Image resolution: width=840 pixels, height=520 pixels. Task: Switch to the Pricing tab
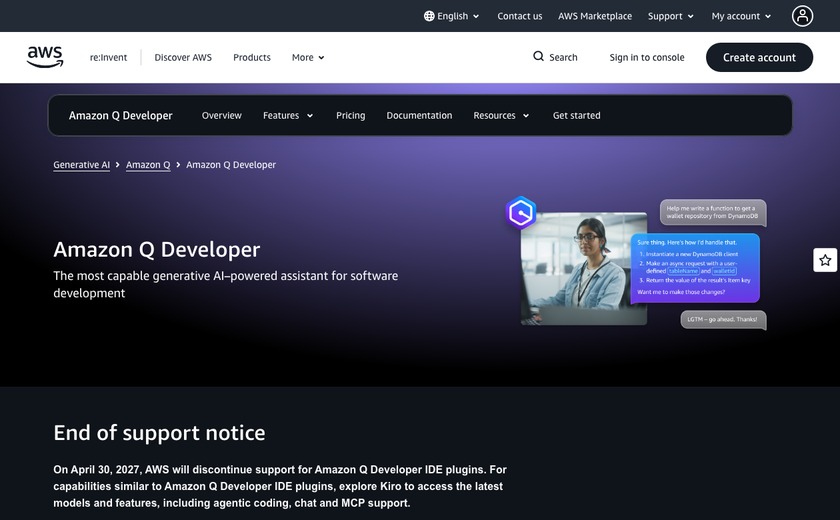(350, 115)
